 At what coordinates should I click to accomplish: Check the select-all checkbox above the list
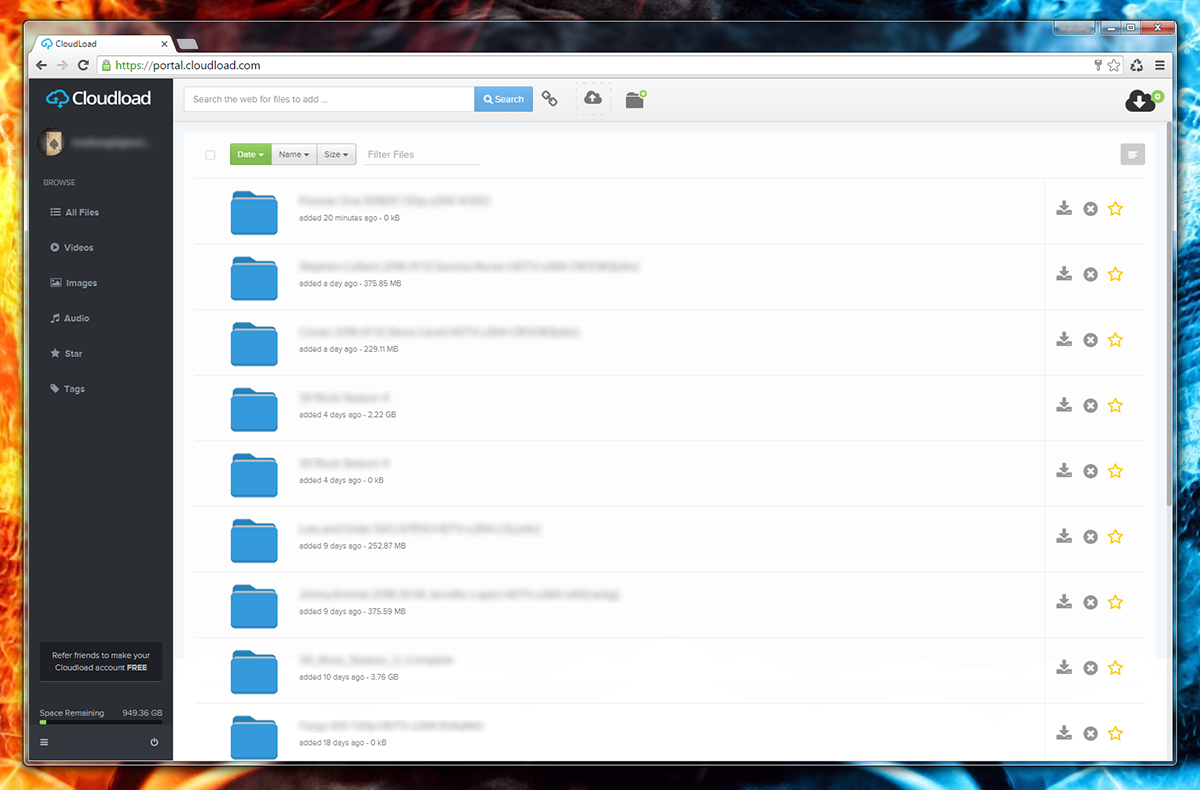211,155
